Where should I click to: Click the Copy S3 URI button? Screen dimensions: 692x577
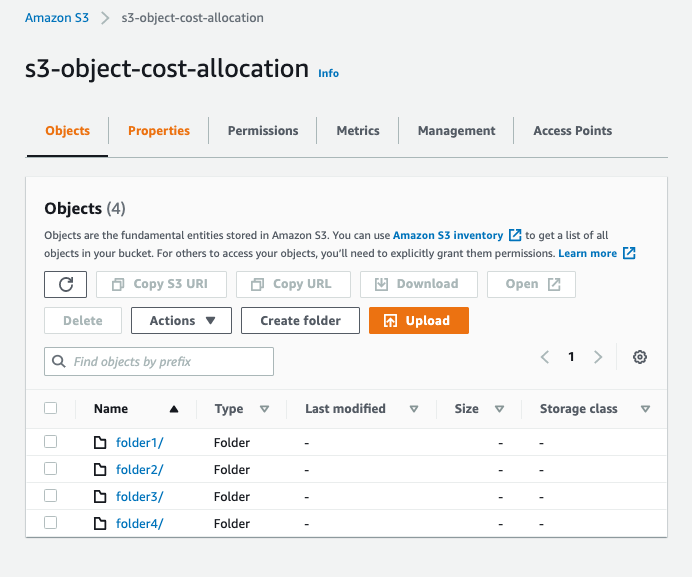tap(162, 284)
